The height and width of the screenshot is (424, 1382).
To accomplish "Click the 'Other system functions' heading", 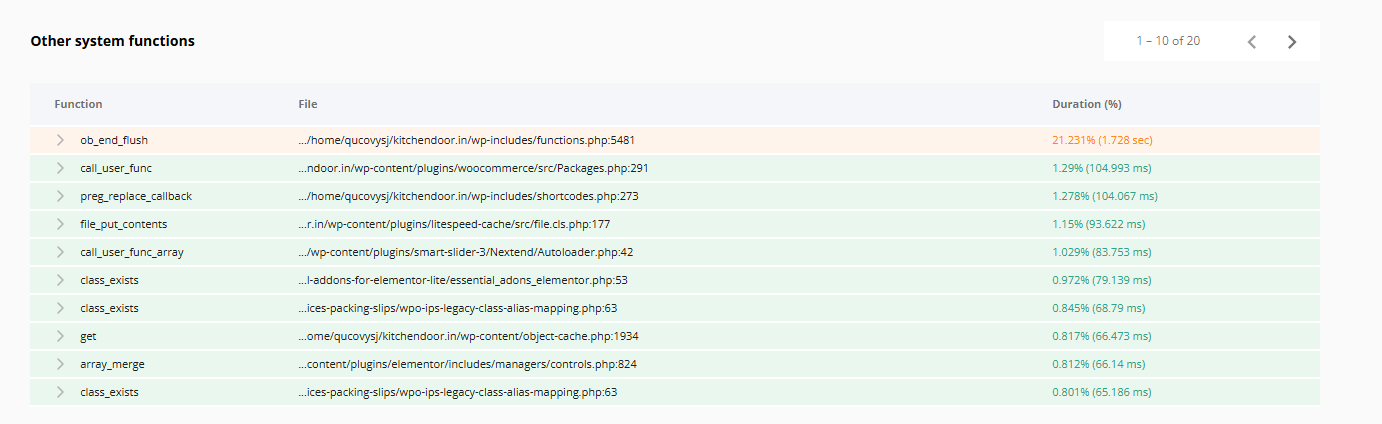I will coord(112,41).
